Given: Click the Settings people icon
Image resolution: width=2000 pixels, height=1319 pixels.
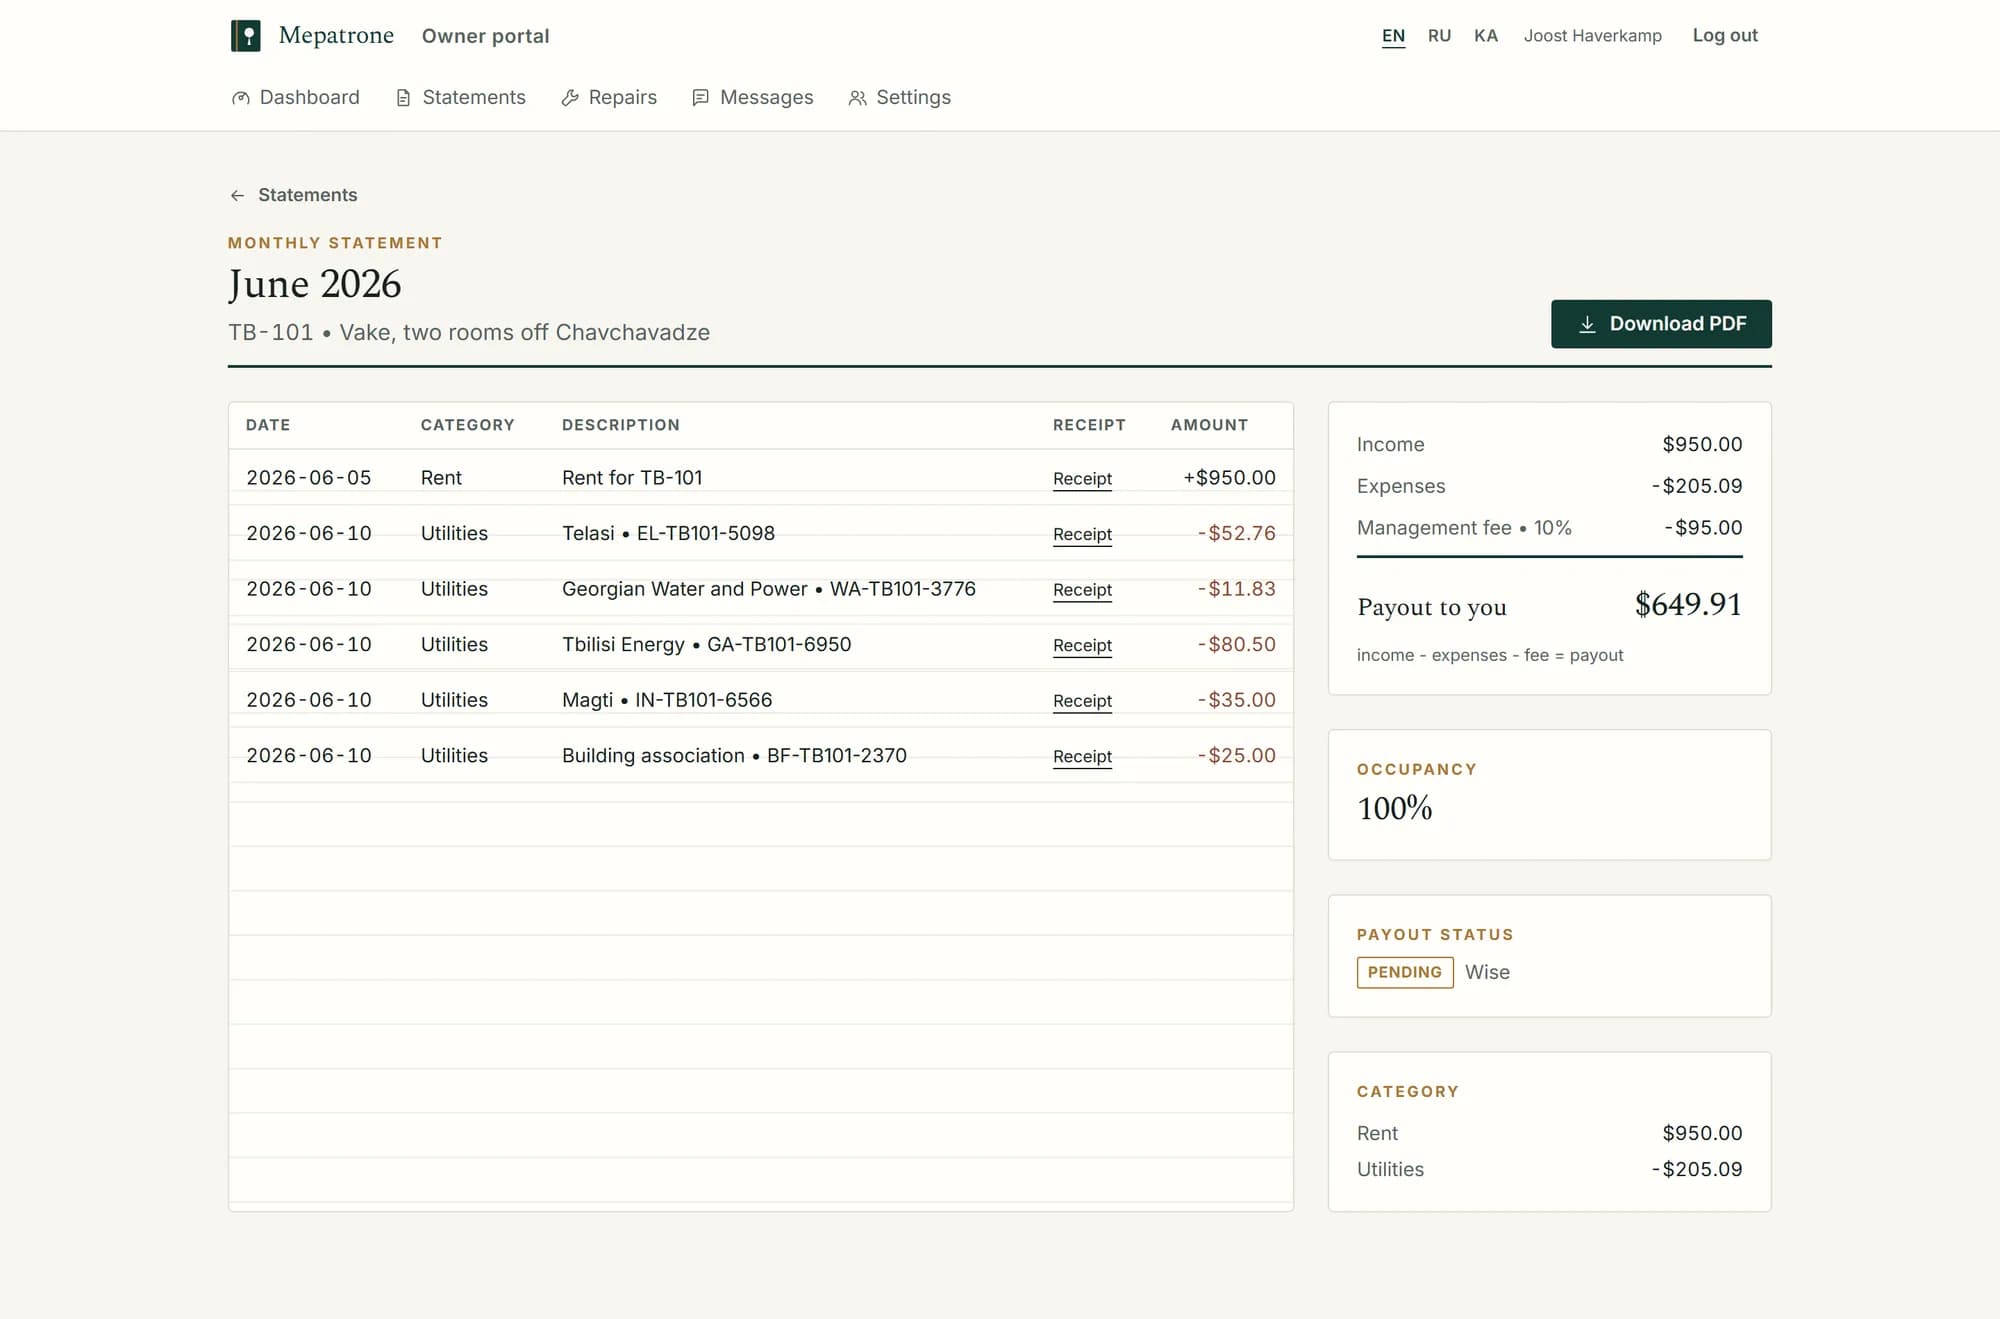Looking at the screenshot, I should (857, 98).
